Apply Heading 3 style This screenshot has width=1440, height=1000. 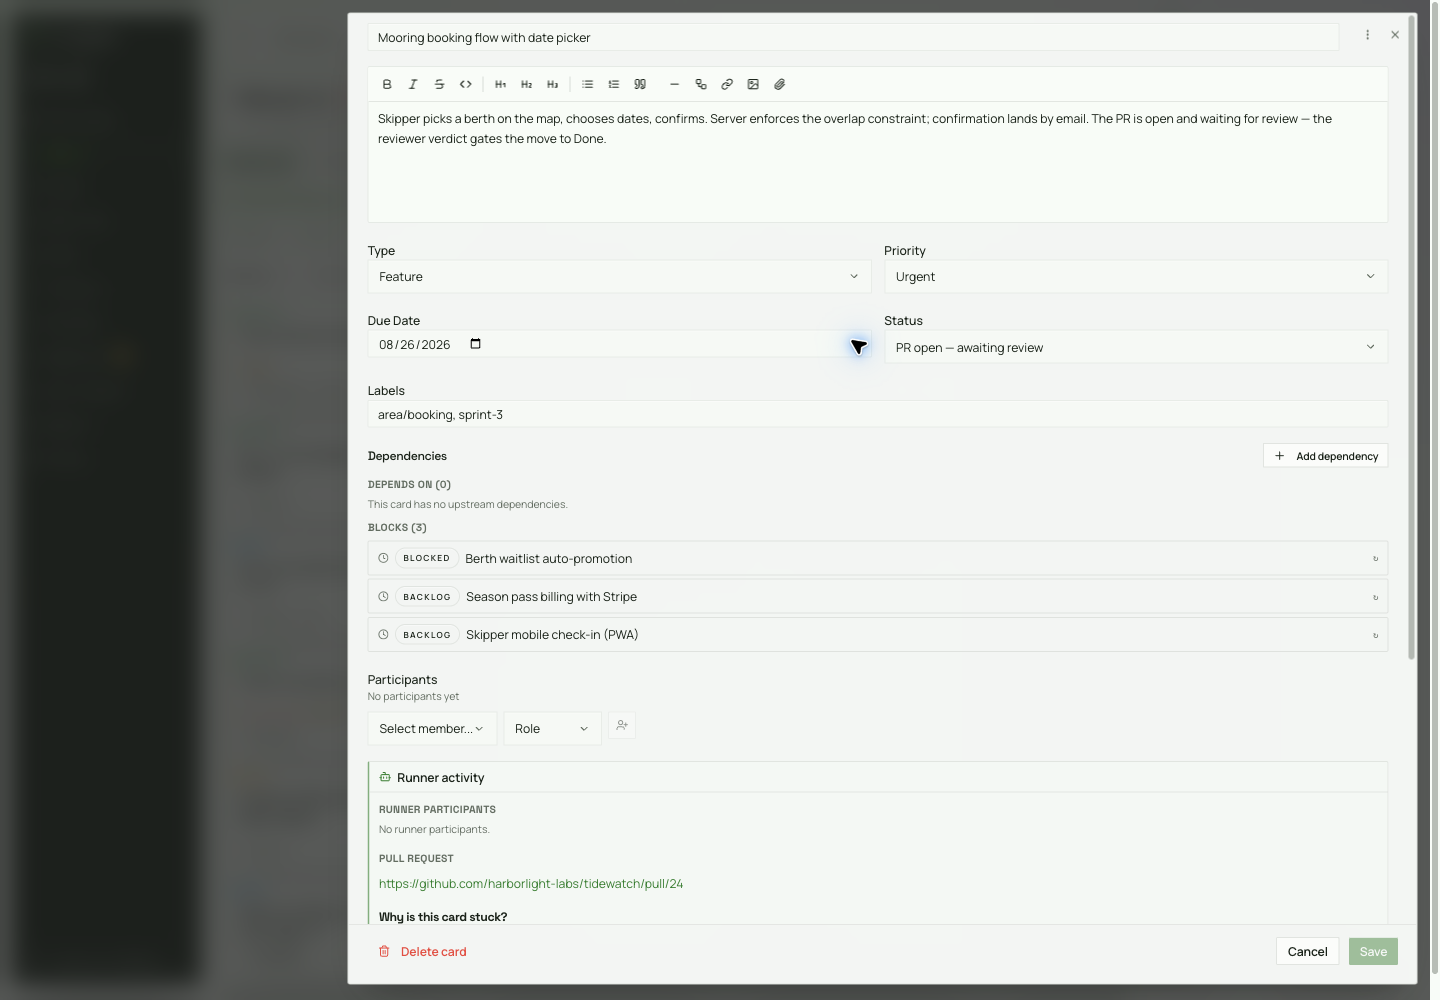[x=552, y=85]
